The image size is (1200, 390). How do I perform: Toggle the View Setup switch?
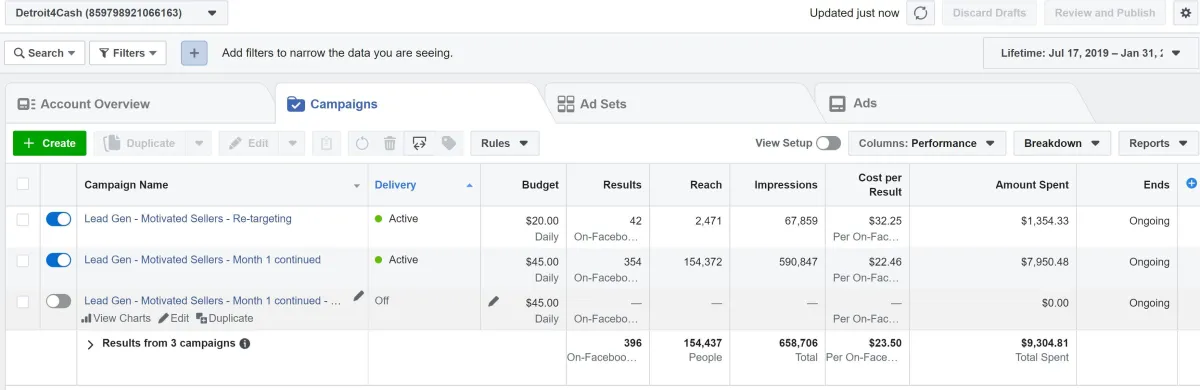pos(828,143)
